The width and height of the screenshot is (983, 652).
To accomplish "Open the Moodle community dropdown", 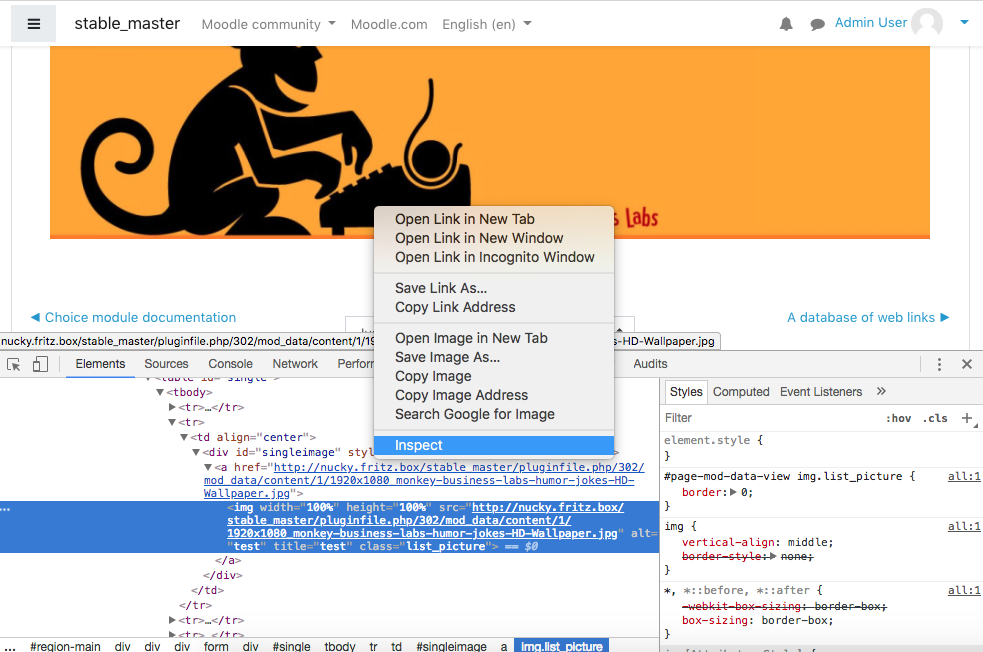I will (268, 24).
